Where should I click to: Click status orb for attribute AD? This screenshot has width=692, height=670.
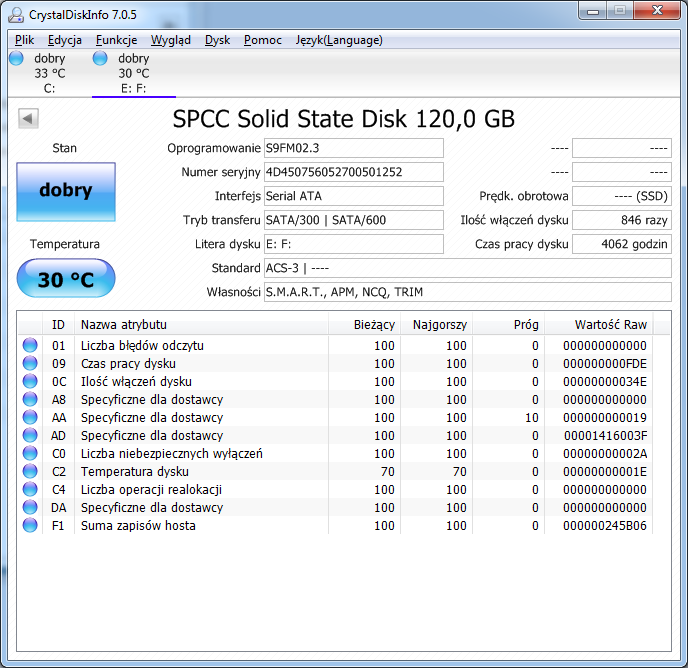[x=30, y=436]
